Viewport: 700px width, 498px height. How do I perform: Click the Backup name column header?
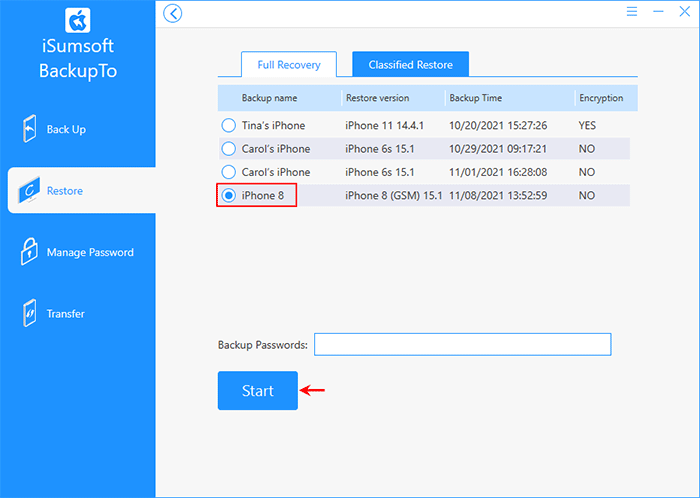pos(269,98)
